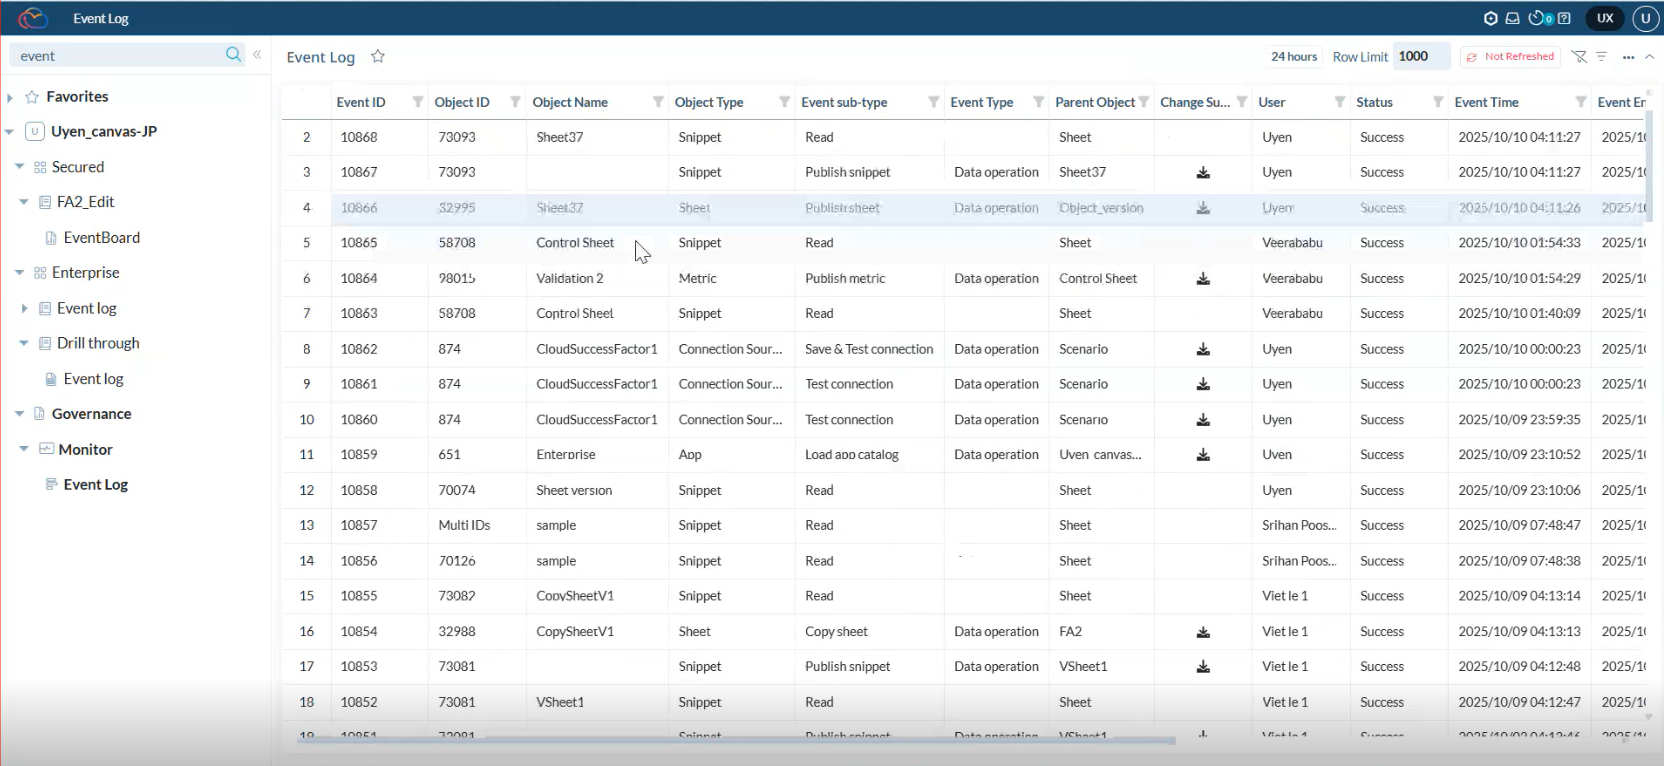Viewport: 1664px width, 766px height.
Task: Open the three-dots more options menu
Action: click(1628, 57)
